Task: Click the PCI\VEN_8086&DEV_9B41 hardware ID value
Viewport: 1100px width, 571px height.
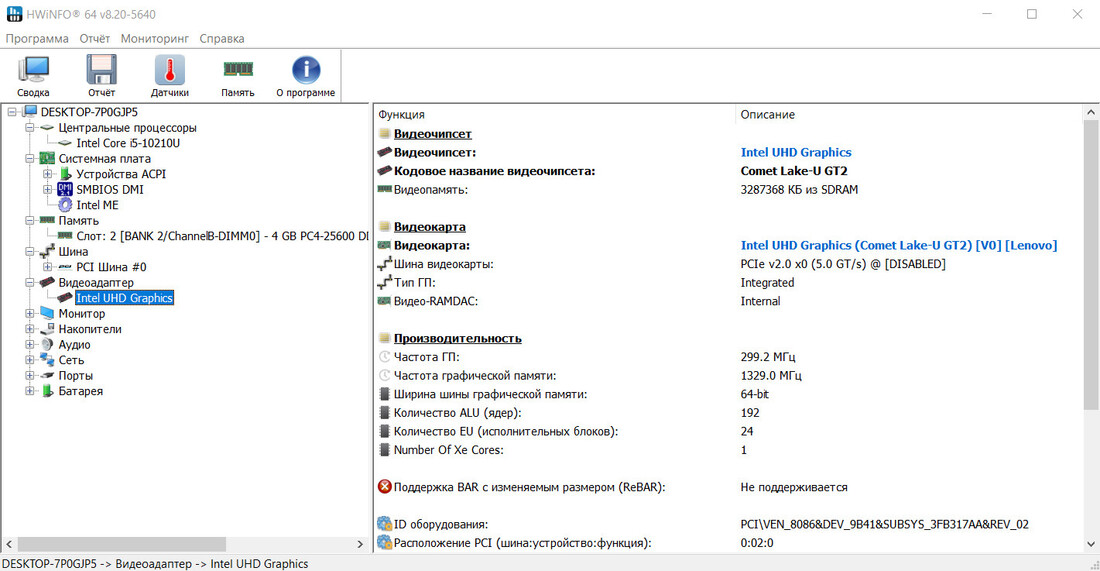Action: point(884,524)
